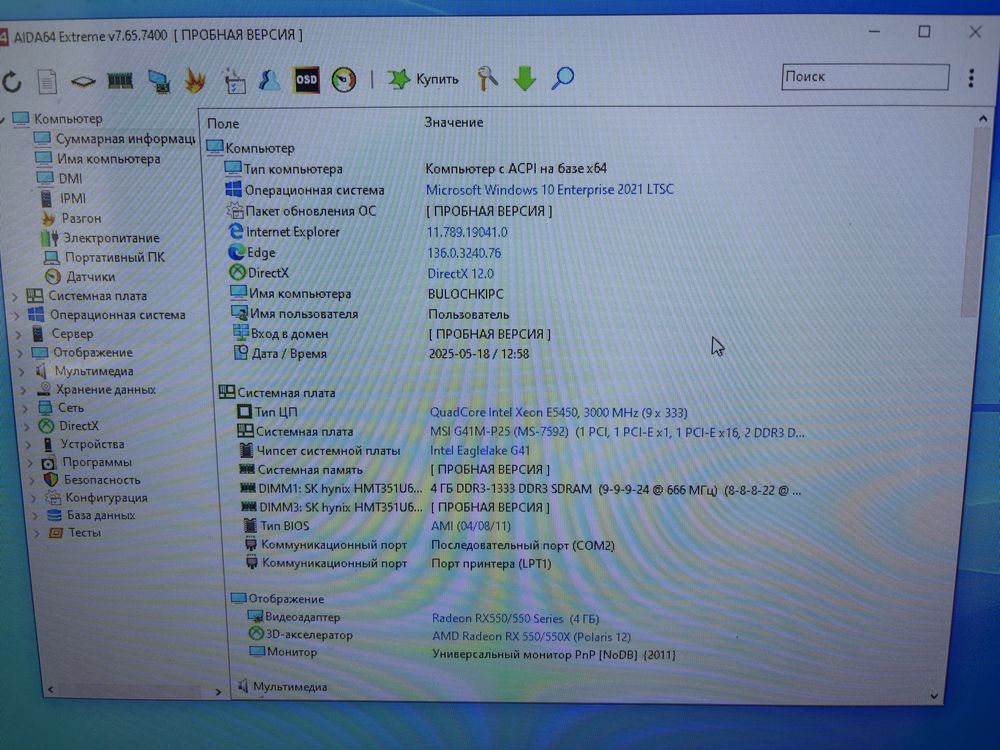Open the Intel Eaglelake G41 chipset link

[x=480, y=450]
